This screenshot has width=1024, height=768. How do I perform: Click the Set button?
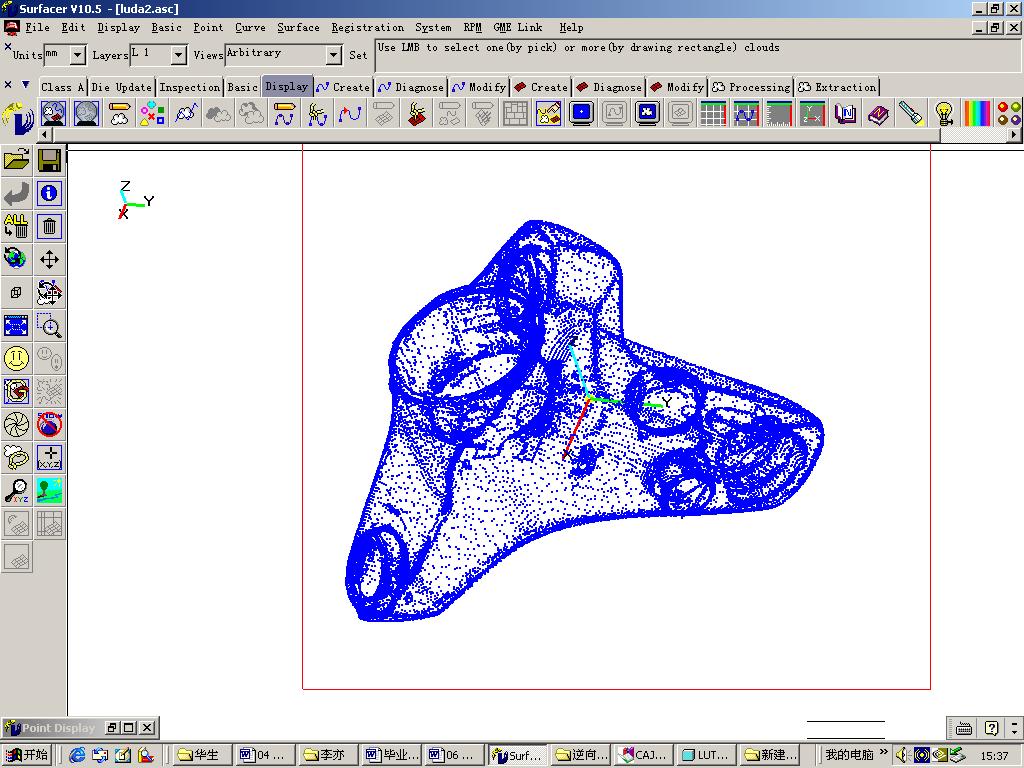click(358, 56)
